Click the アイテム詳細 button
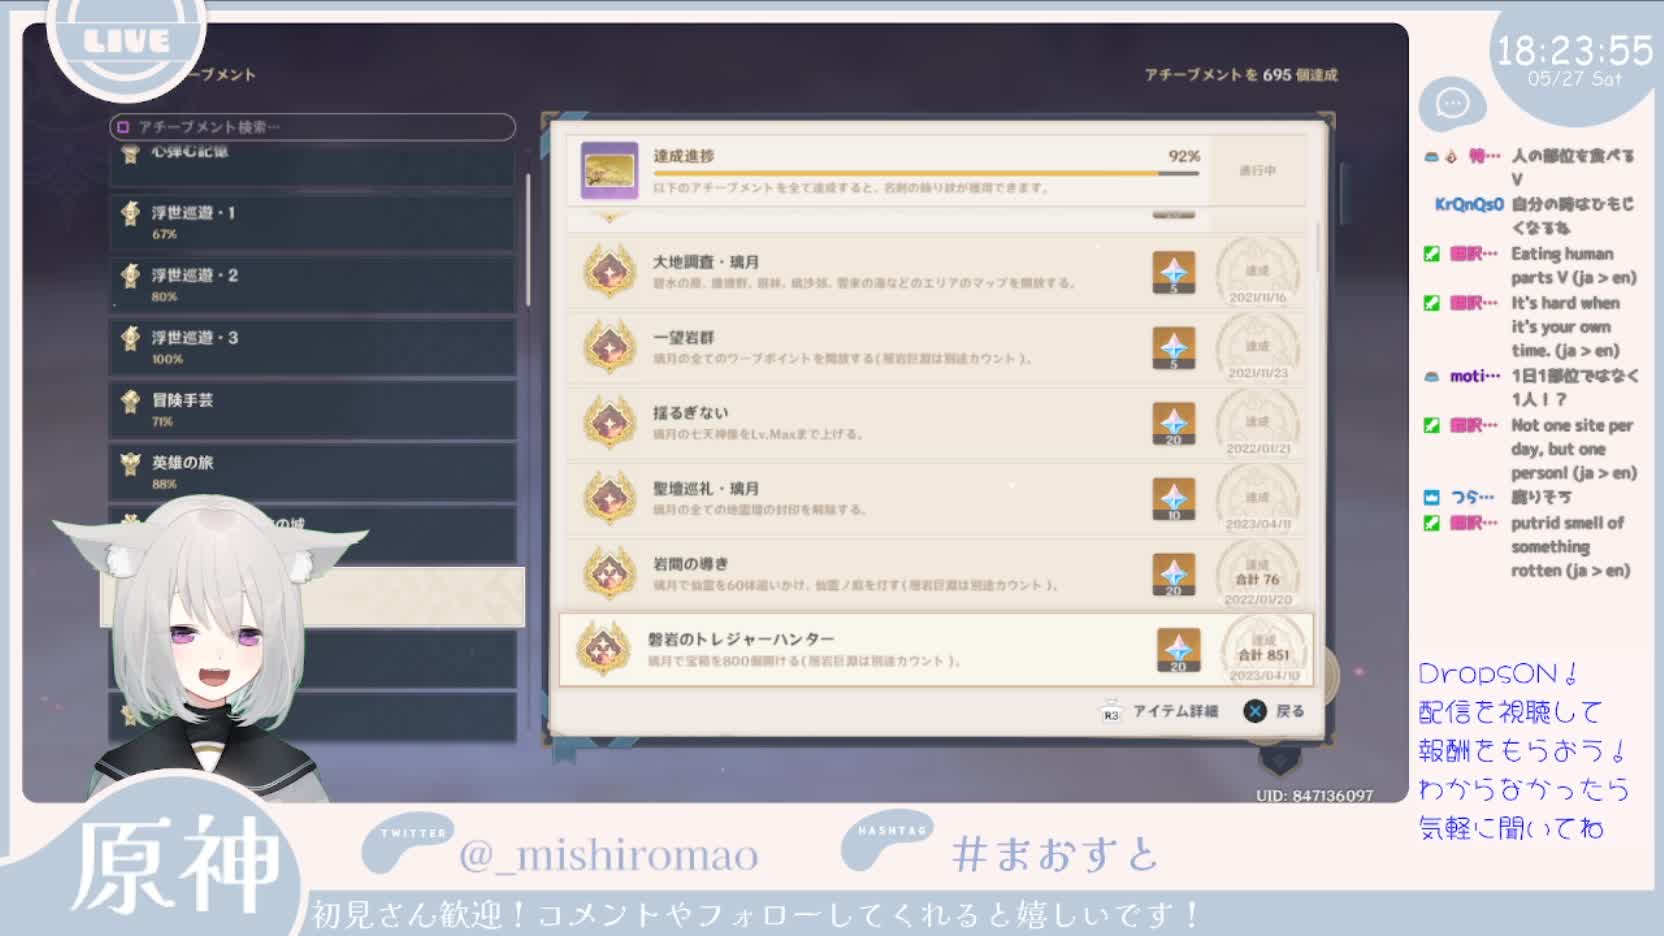Viewport: 1664px width, 936px height. click(1158, 711)
